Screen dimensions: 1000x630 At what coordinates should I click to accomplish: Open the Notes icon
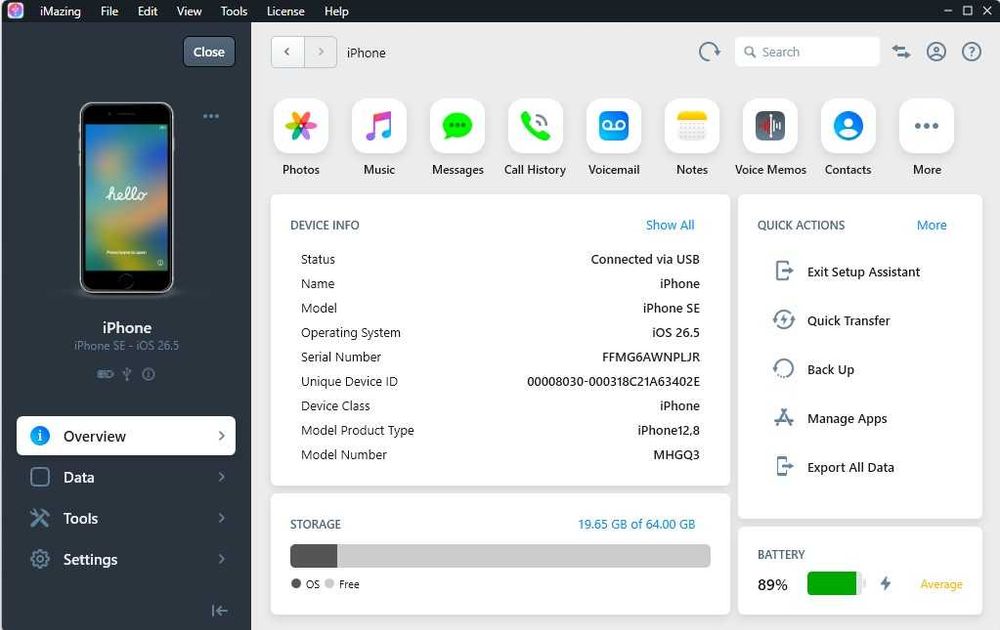click(x=692, y=126)
